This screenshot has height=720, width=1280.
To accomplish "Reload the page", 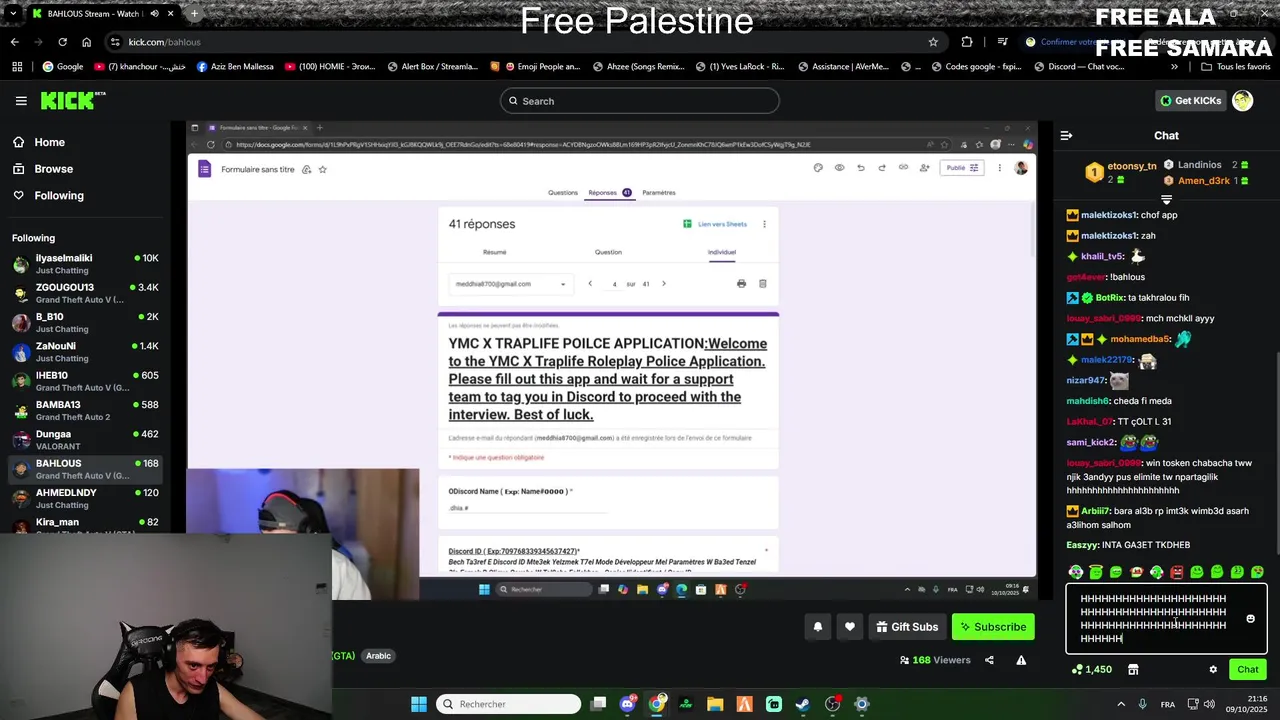I will [x=62, y=42].
